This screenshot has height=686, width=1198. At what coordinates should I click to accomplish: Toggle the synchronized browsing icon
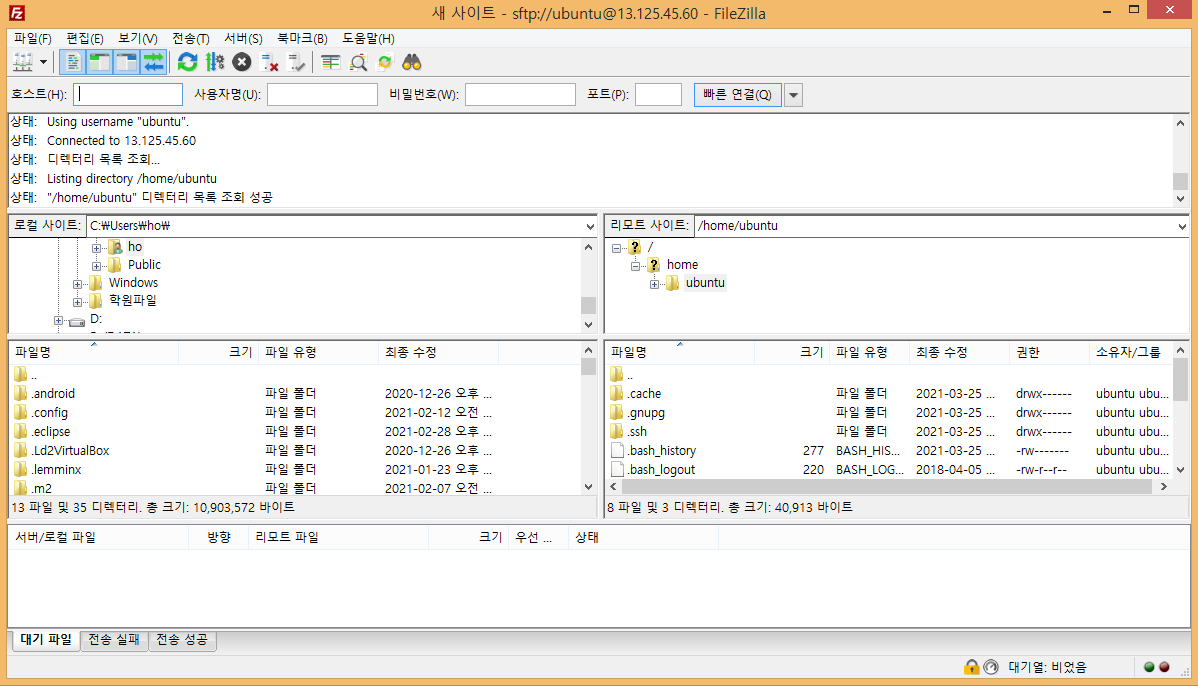click(384, 63)
